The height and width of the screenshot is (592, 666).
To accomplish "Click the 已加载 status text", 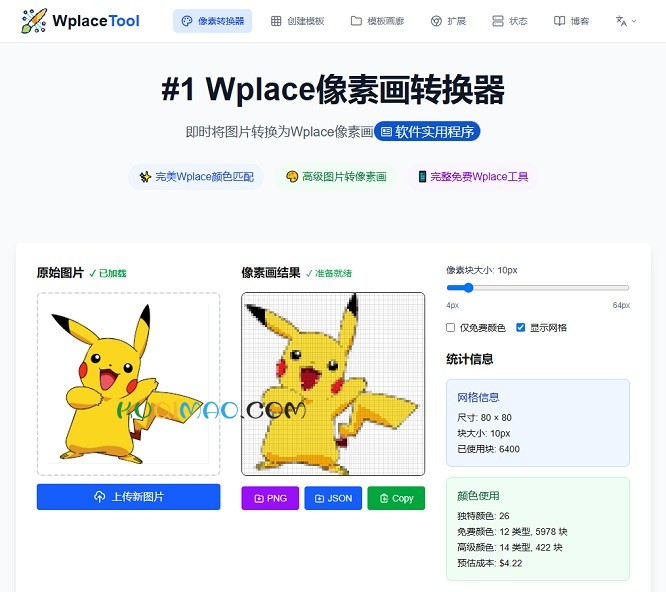I will pos(108,273).
